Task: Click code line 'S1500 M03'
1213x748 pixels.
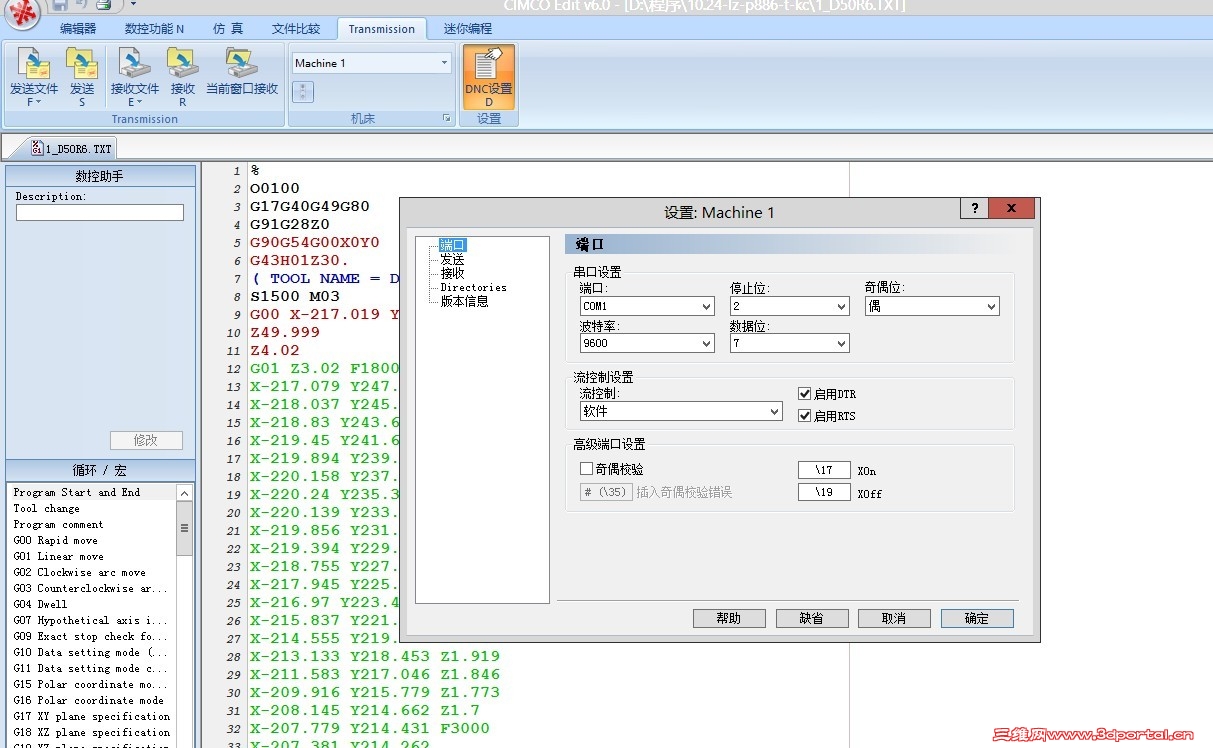Action: (295, 296)
